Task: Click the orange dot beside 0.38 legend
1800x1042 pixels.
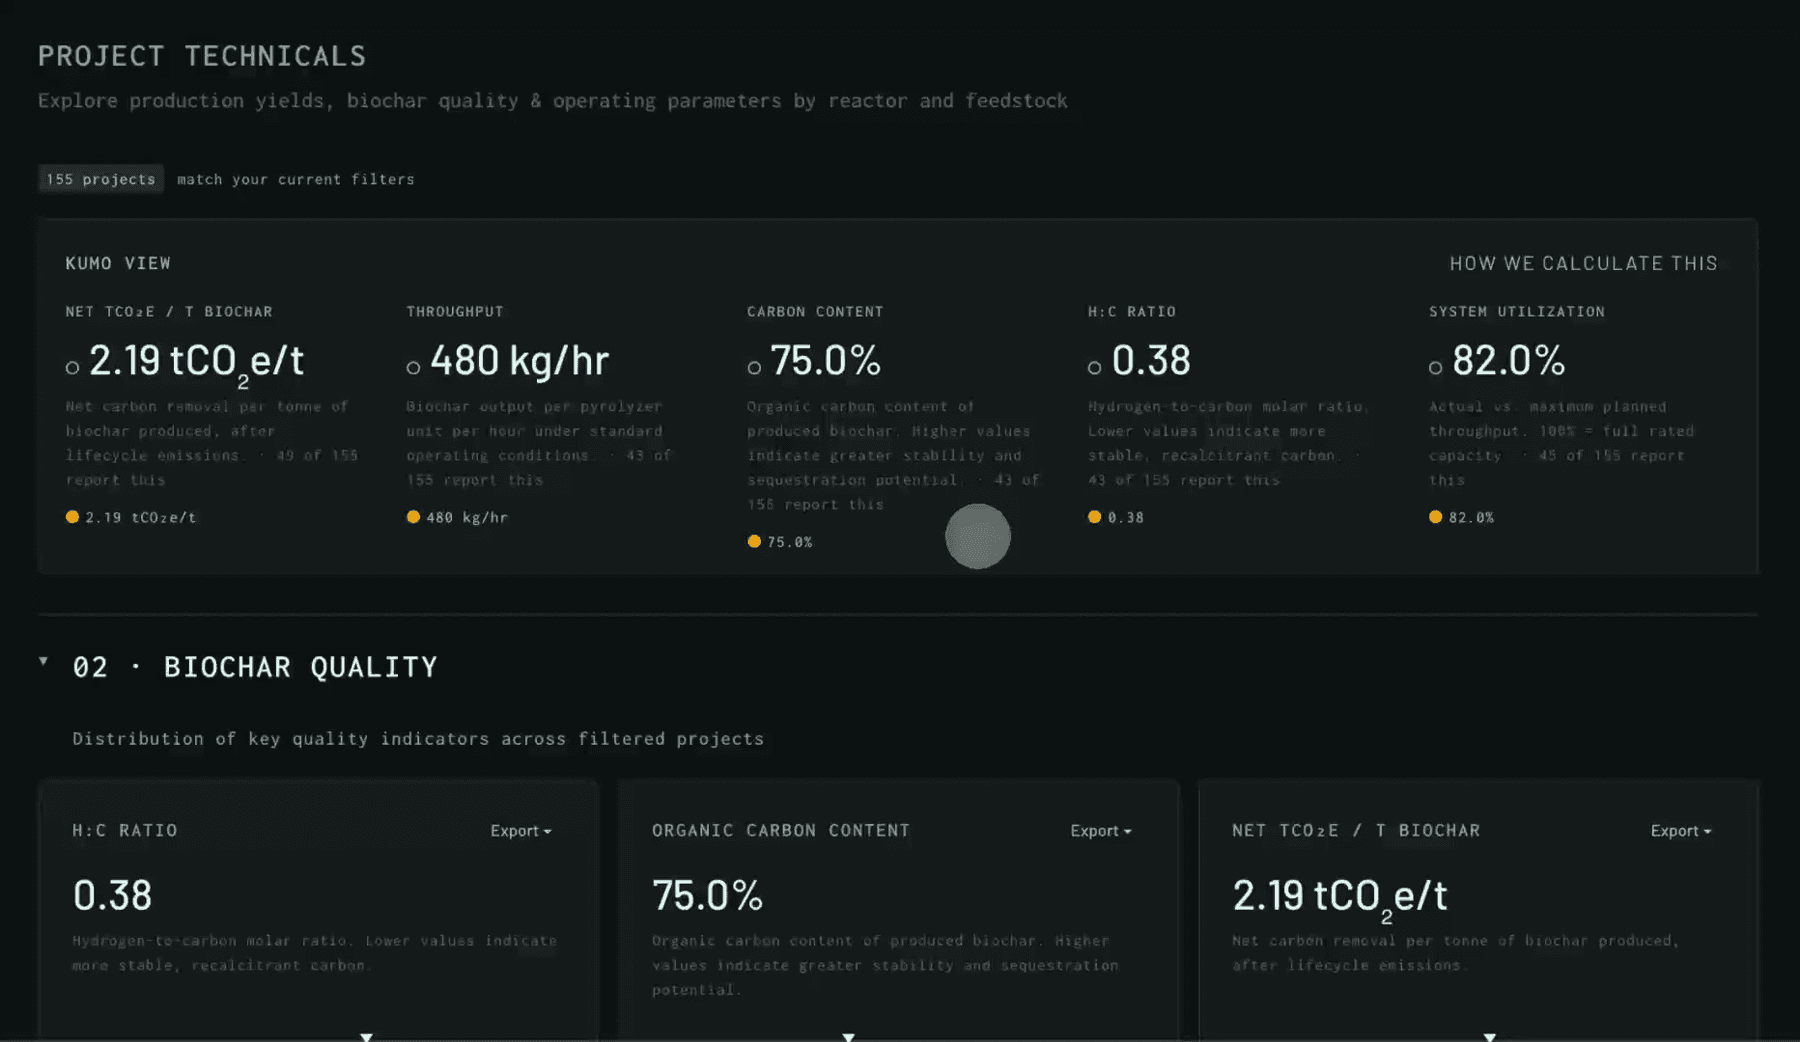Action: point(1095,517)
